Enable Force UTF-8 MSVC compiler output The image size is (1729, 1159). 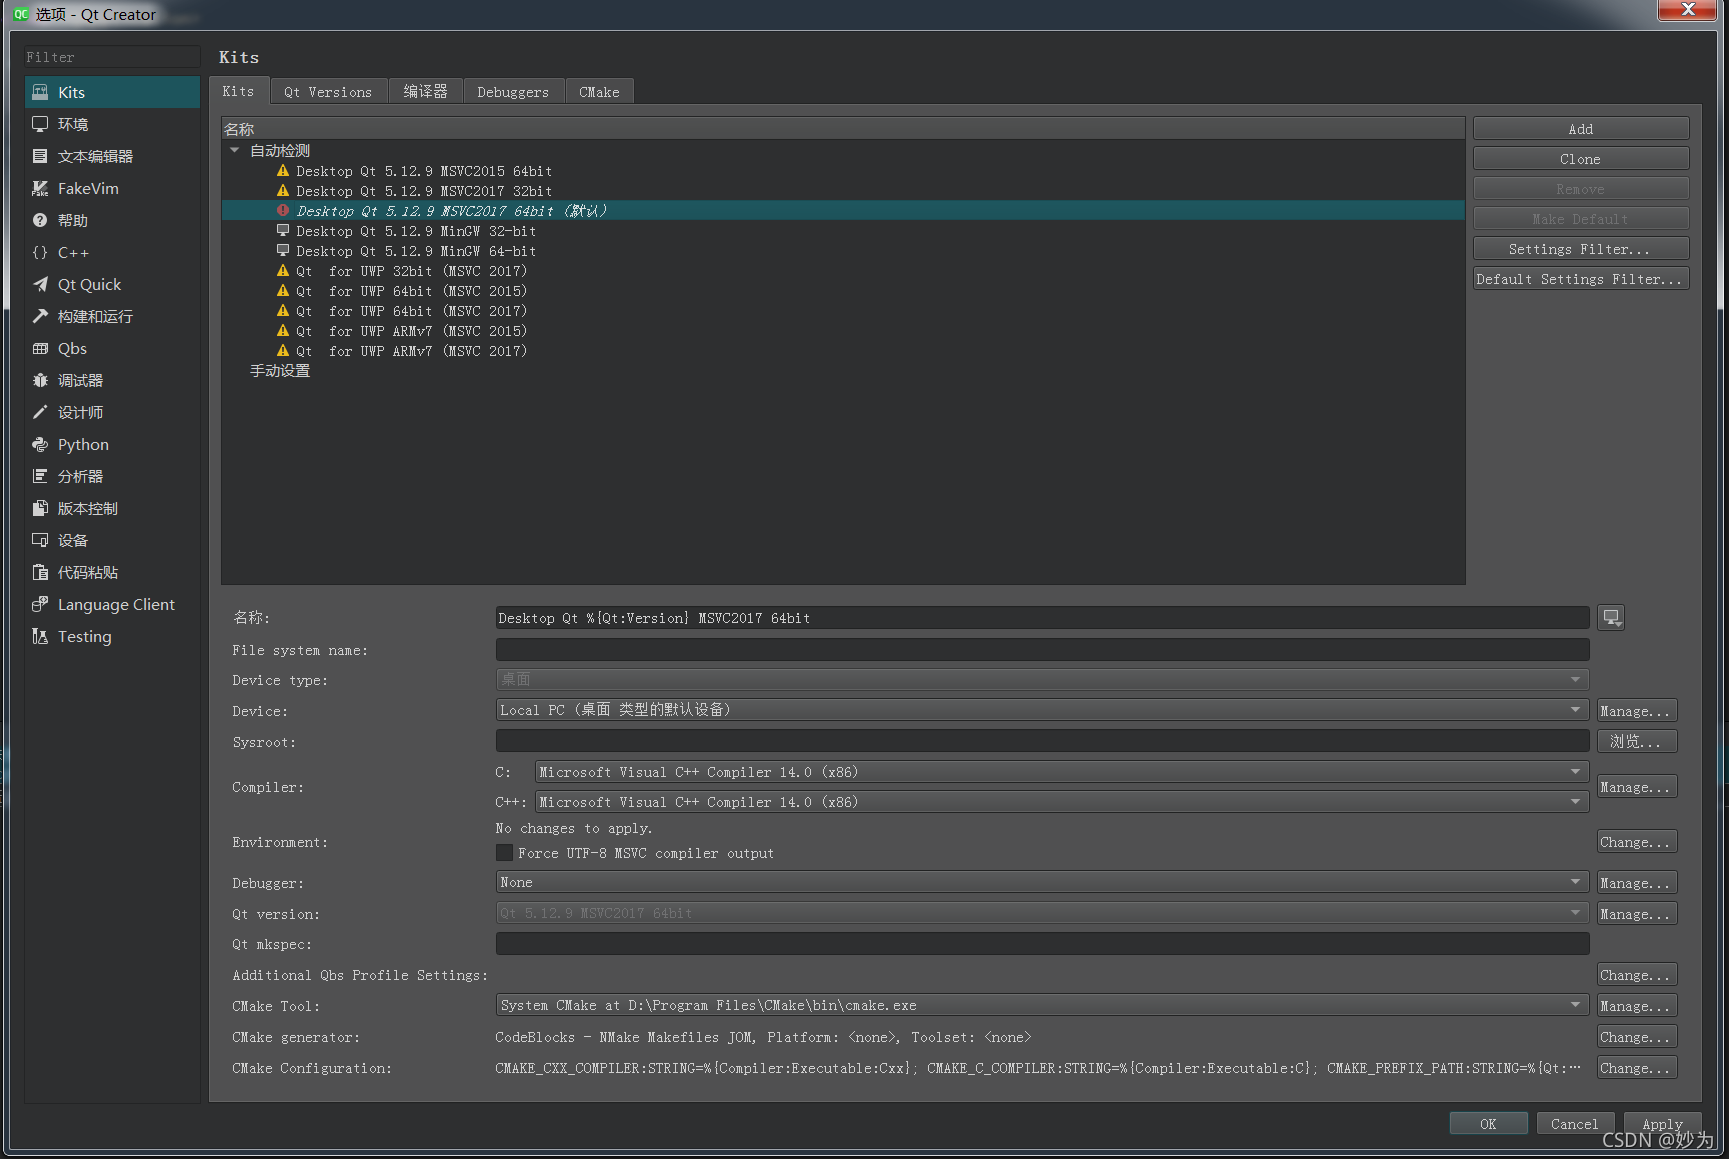(504, 853)
